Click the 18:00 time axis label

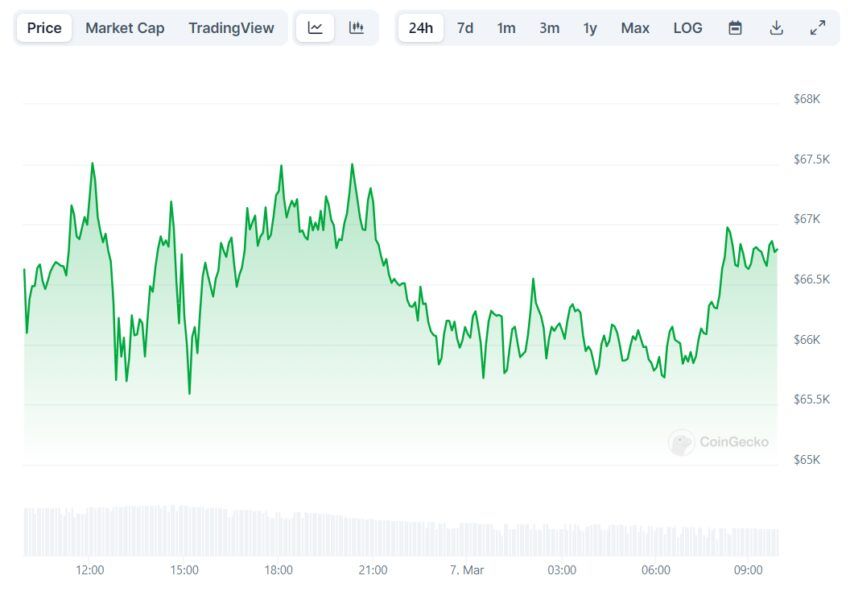click(x=279, y=570)
